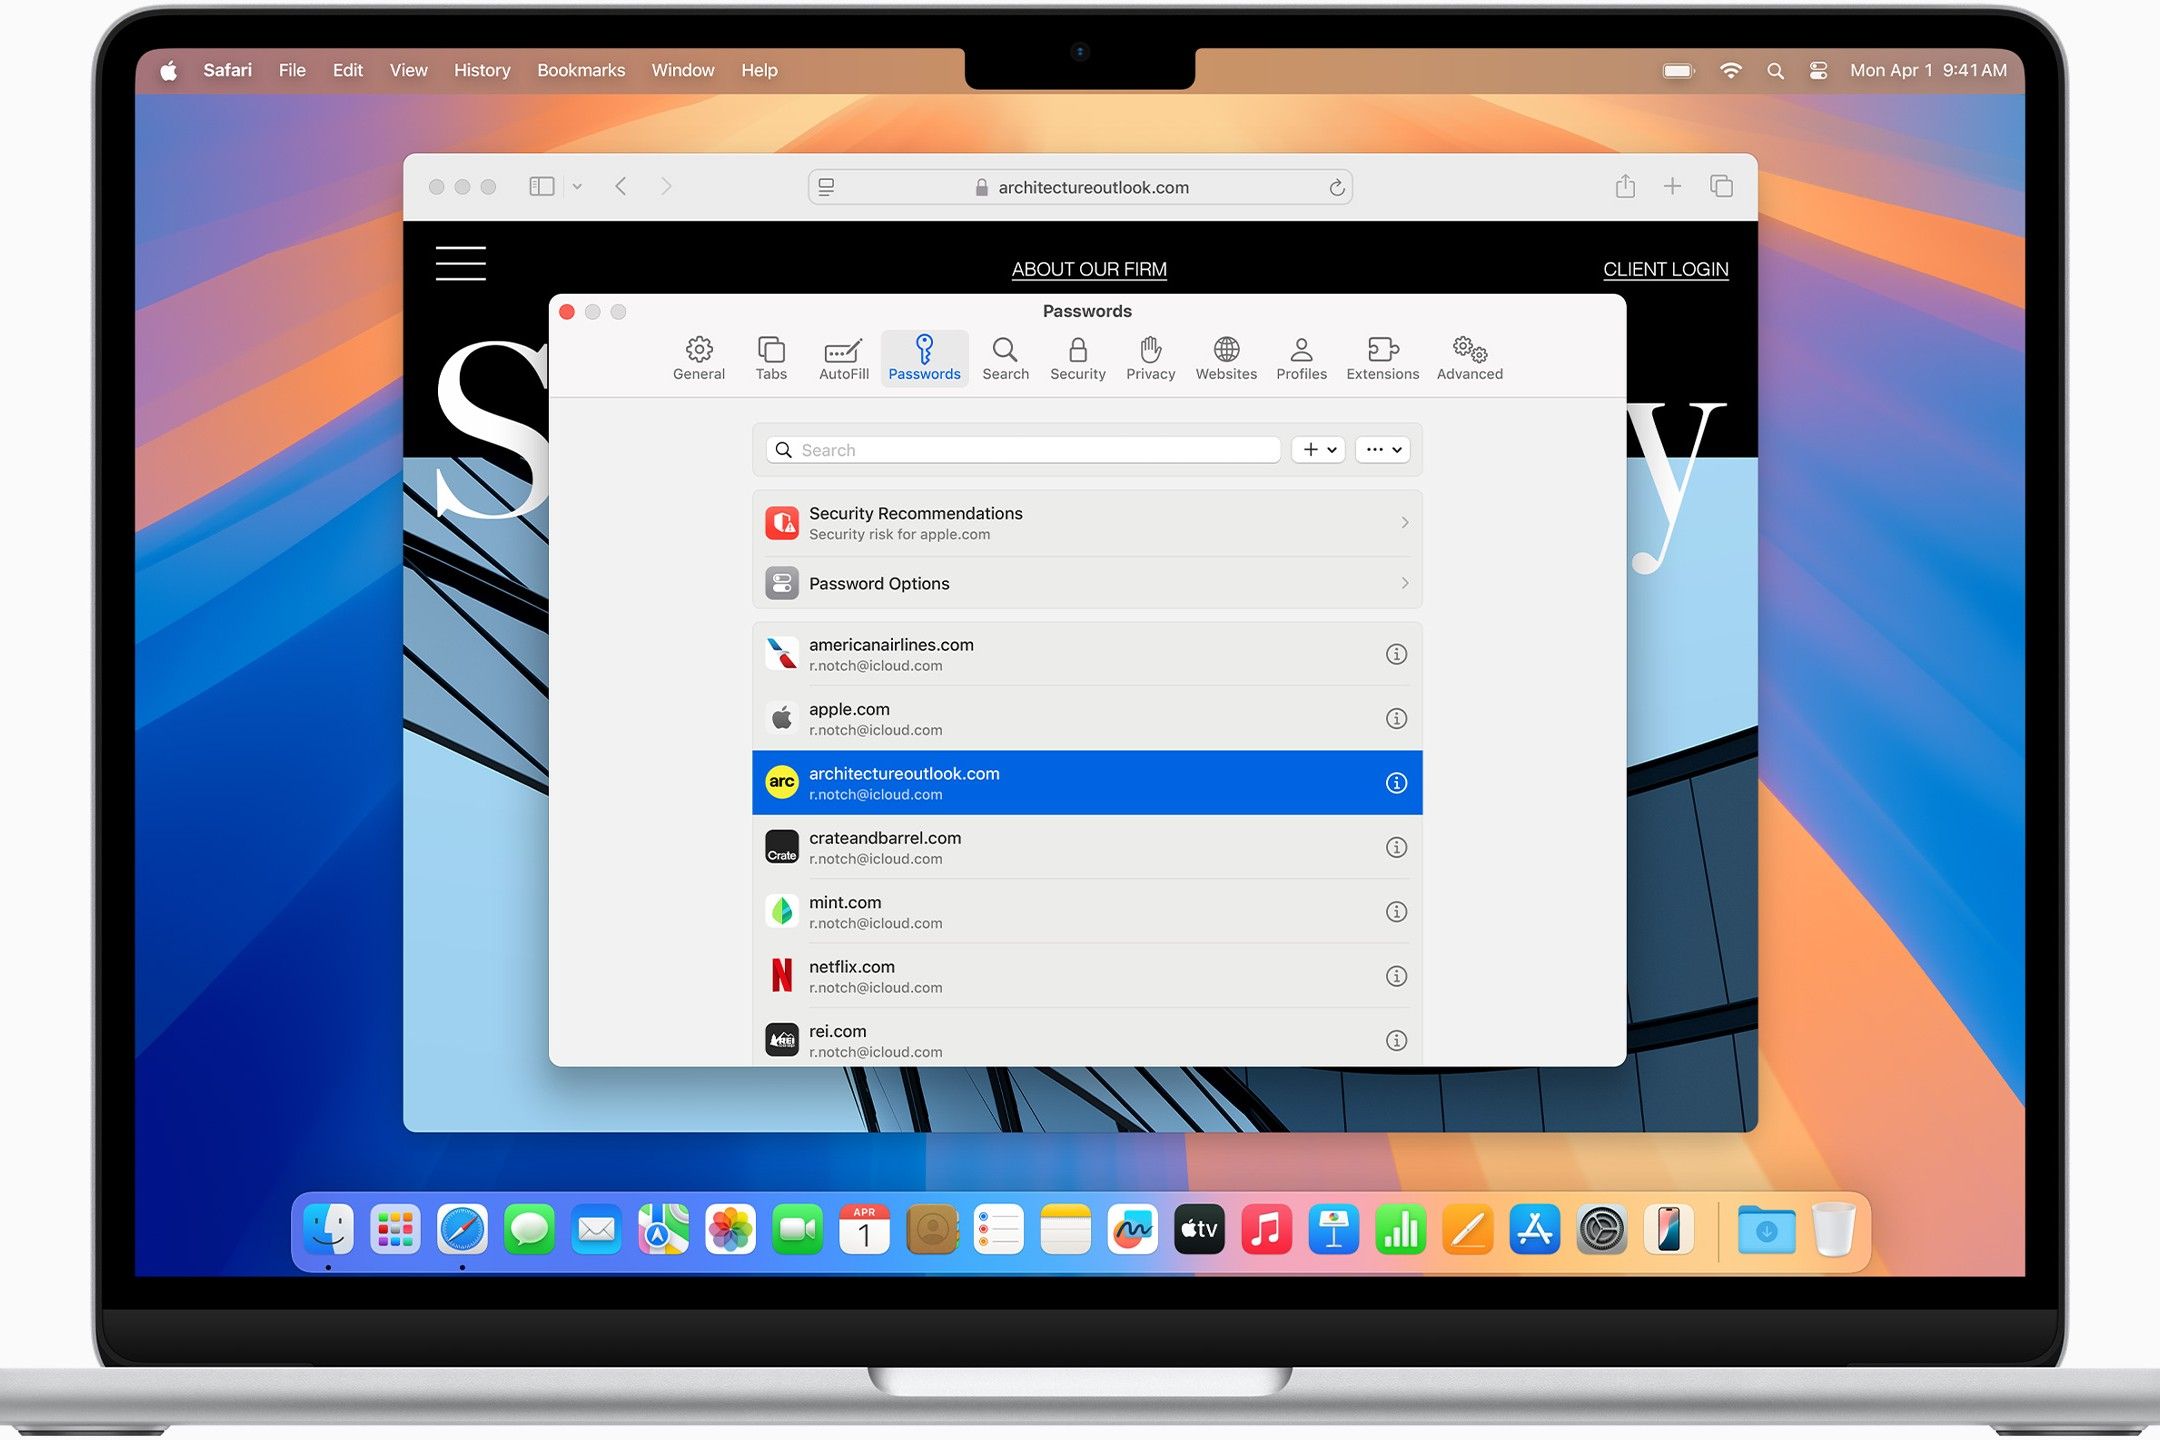The image size is (2160, 1440).
Task: Show info for apple.com password
Action: (1396, 718)
